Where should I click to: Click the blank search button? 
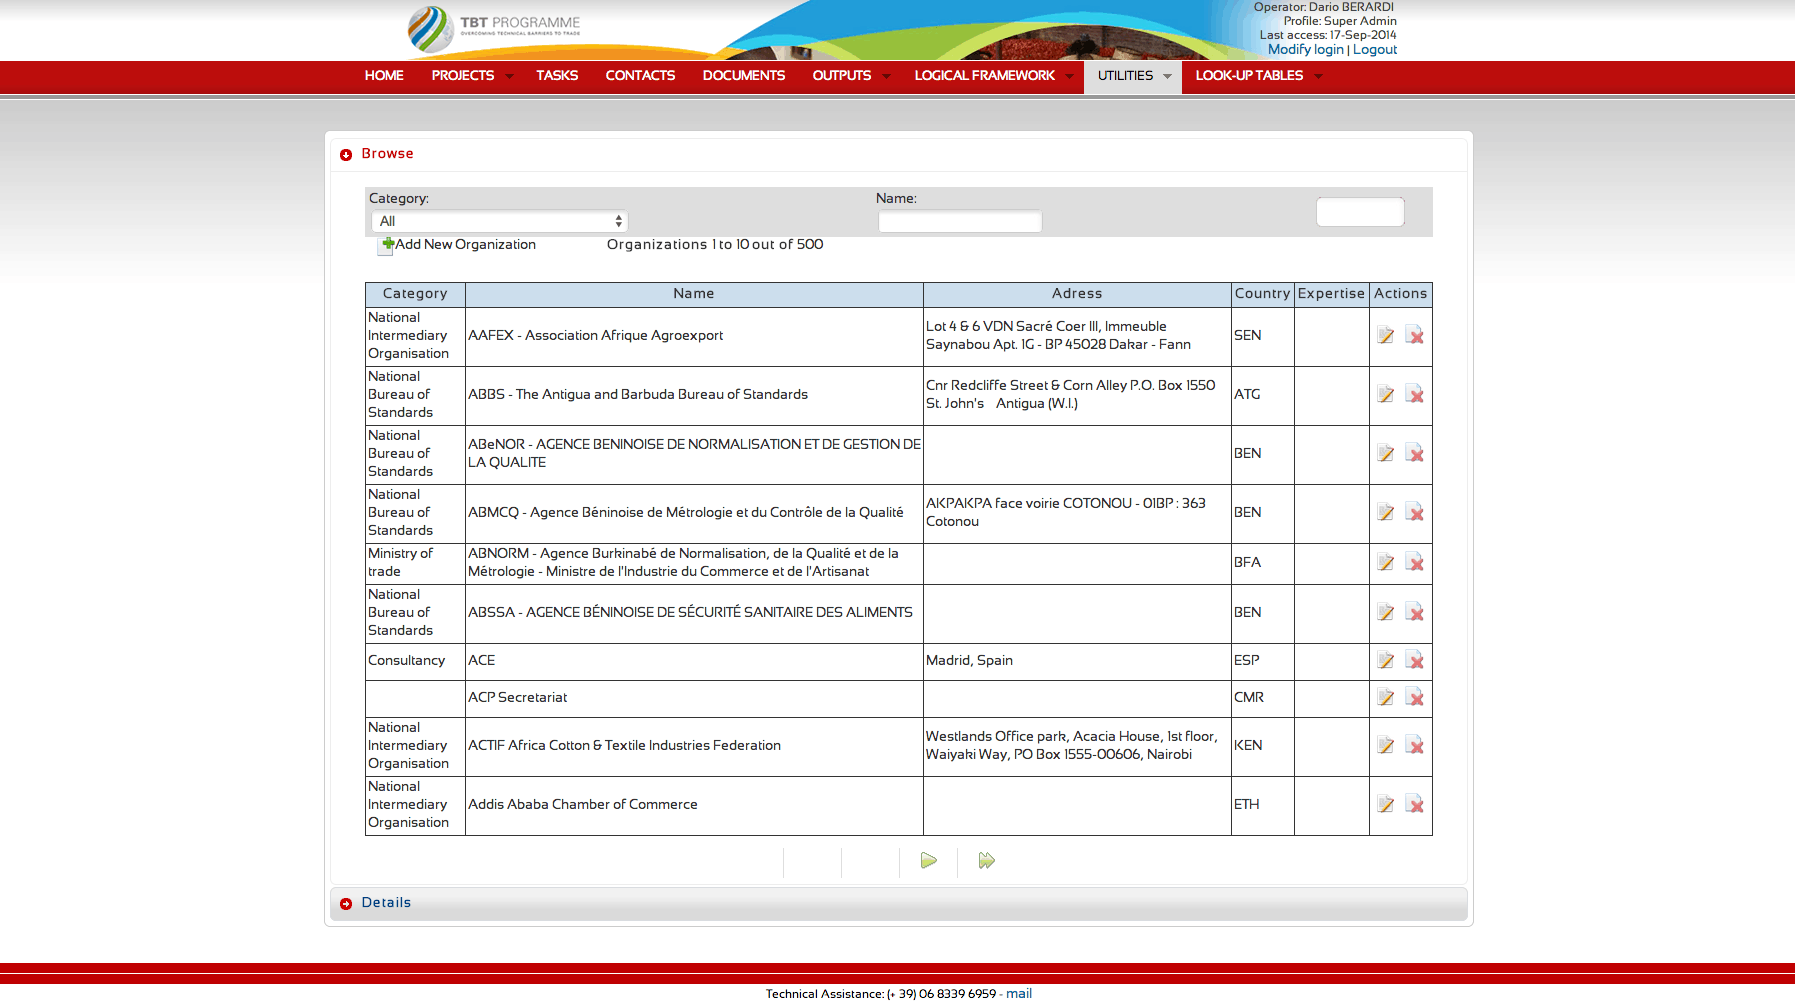[1360, 212]
